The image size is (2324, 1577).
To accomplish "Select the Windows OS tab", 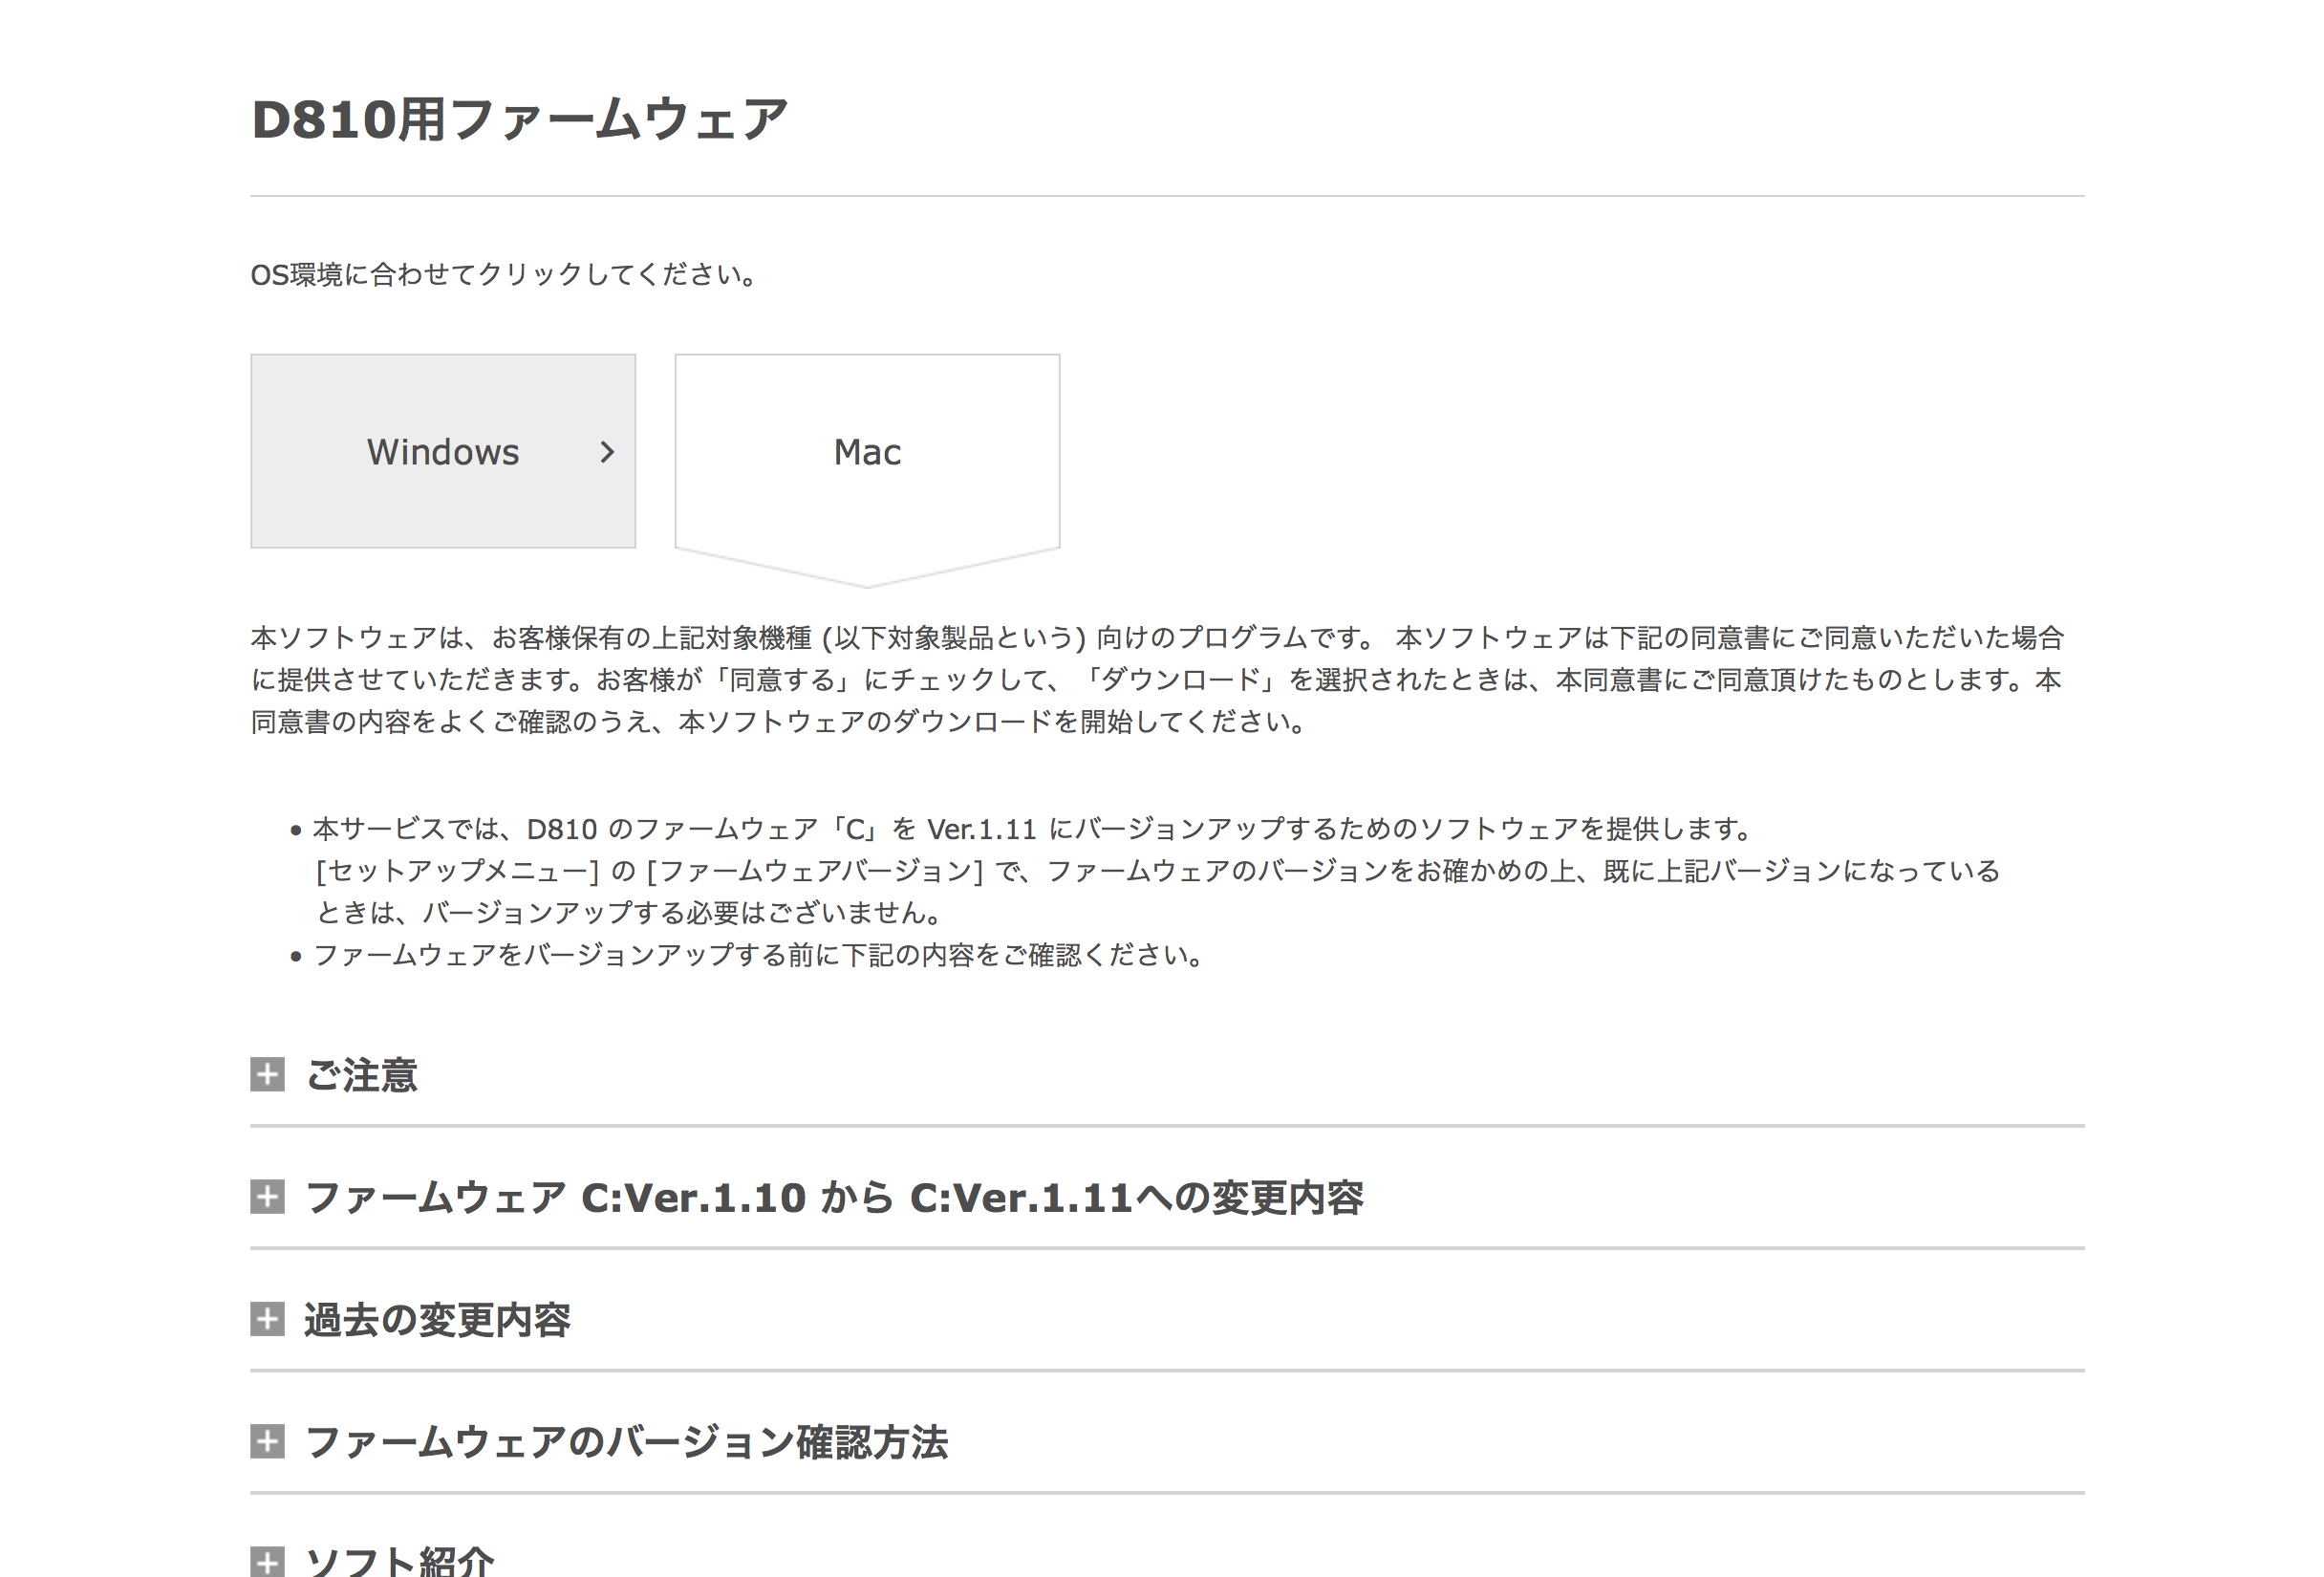I will [x=443, y=451].
